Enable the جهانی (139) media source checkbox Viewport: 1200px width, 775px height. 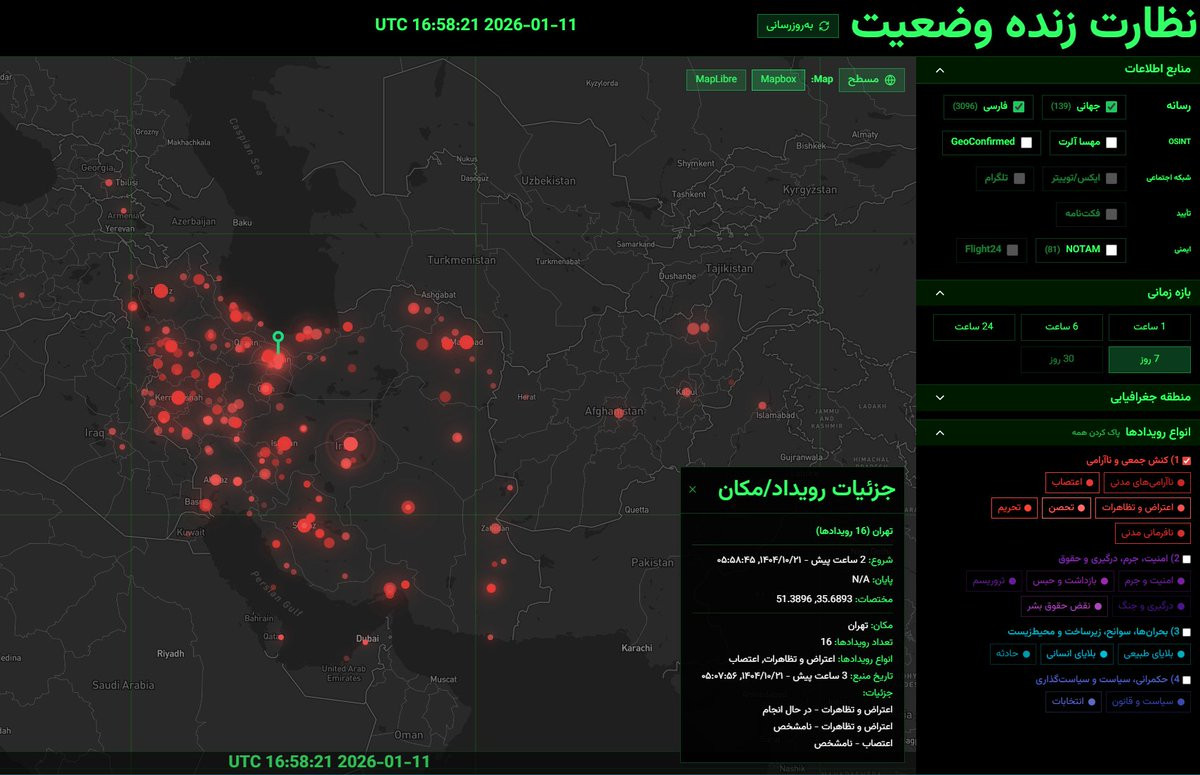coord(1111,106)
